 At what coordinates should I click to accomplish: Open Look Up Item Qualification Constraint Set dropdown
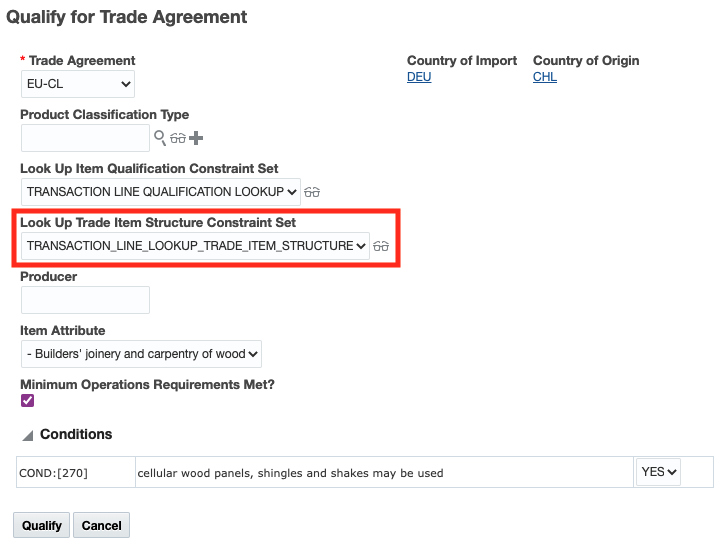coord(160,192)
